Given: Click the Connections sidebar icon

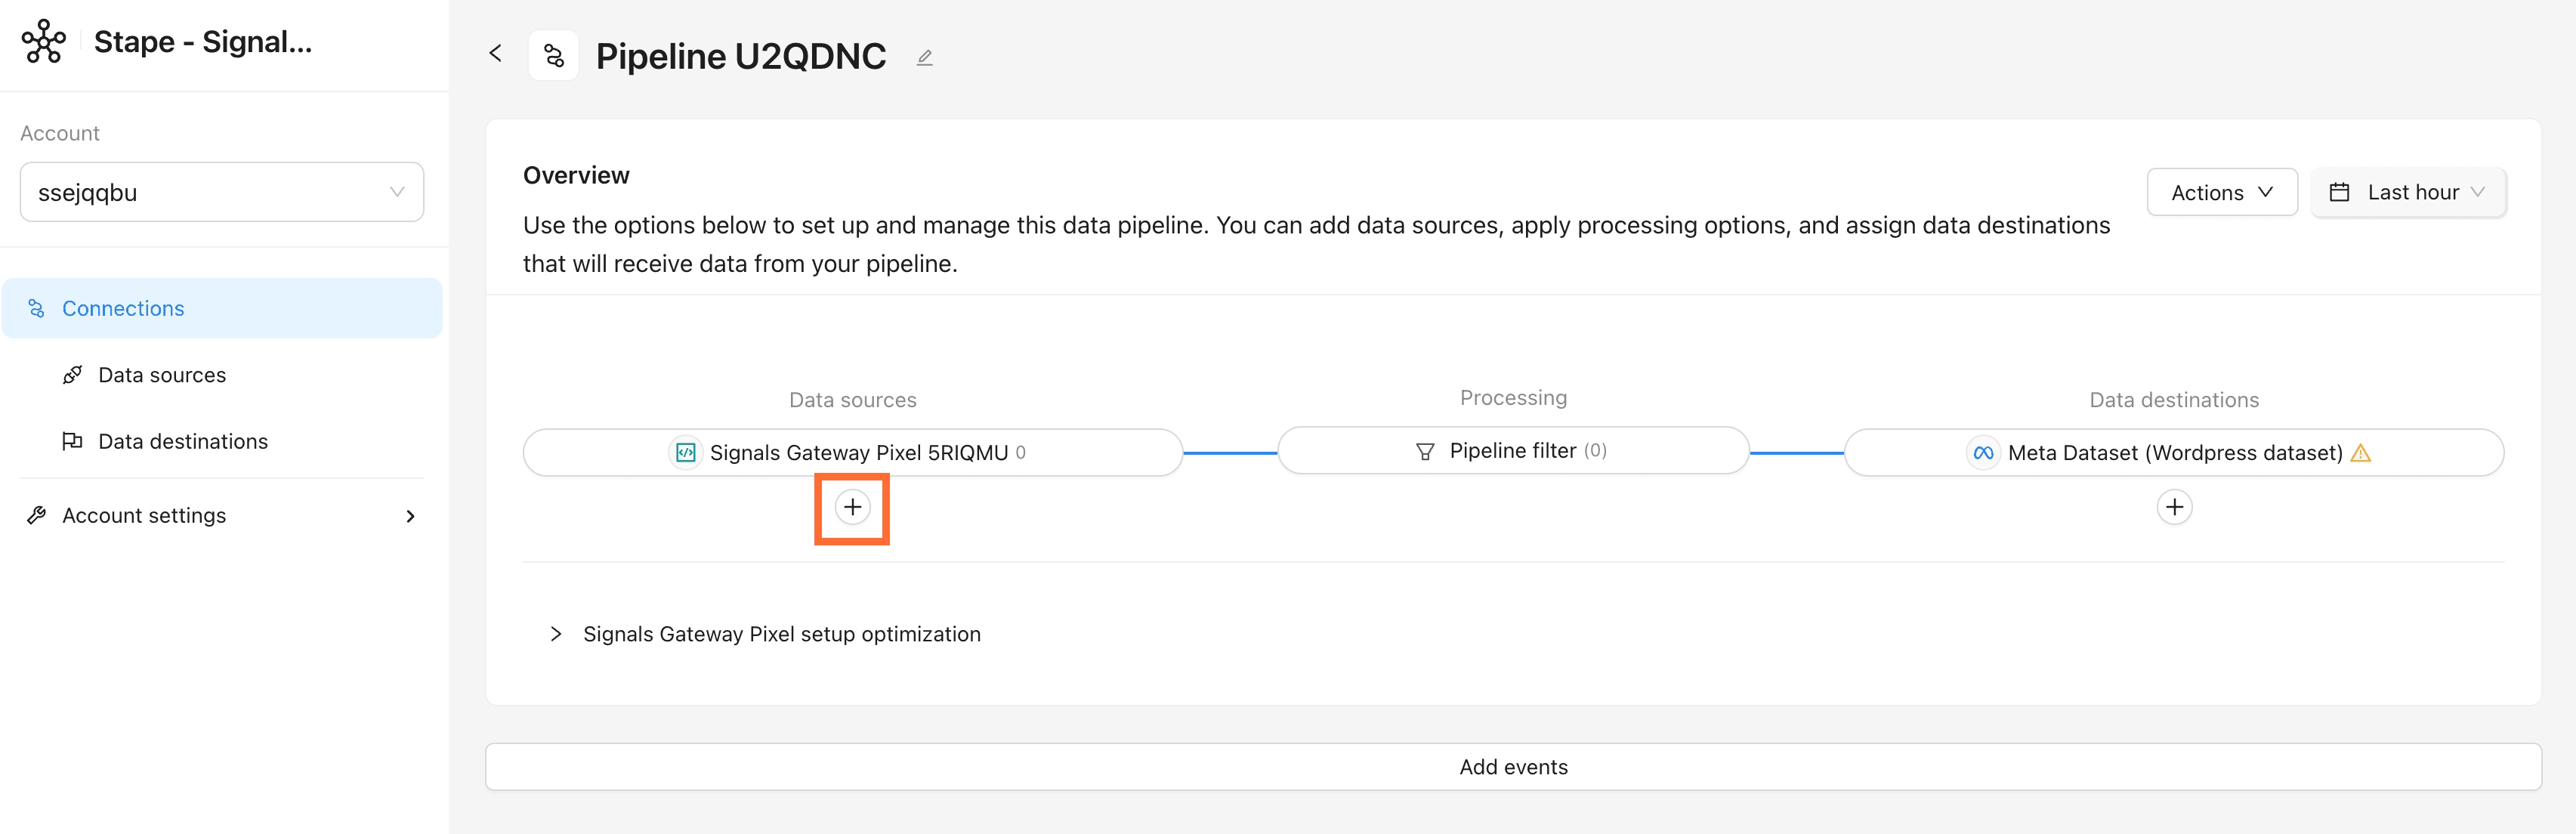Looking at the screenshot, I should (x=36, y=308).
